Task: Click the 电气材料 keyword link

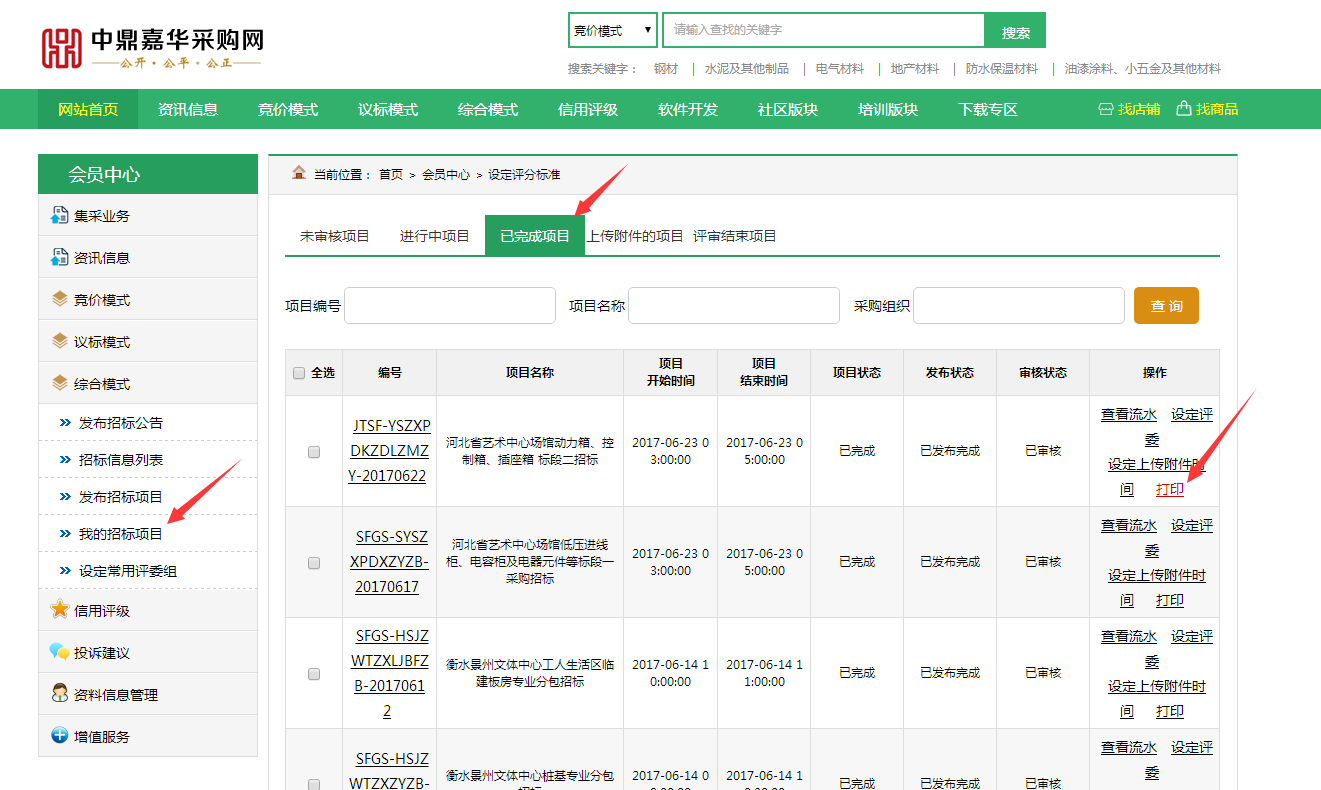Action: click(x=840, y=69)
